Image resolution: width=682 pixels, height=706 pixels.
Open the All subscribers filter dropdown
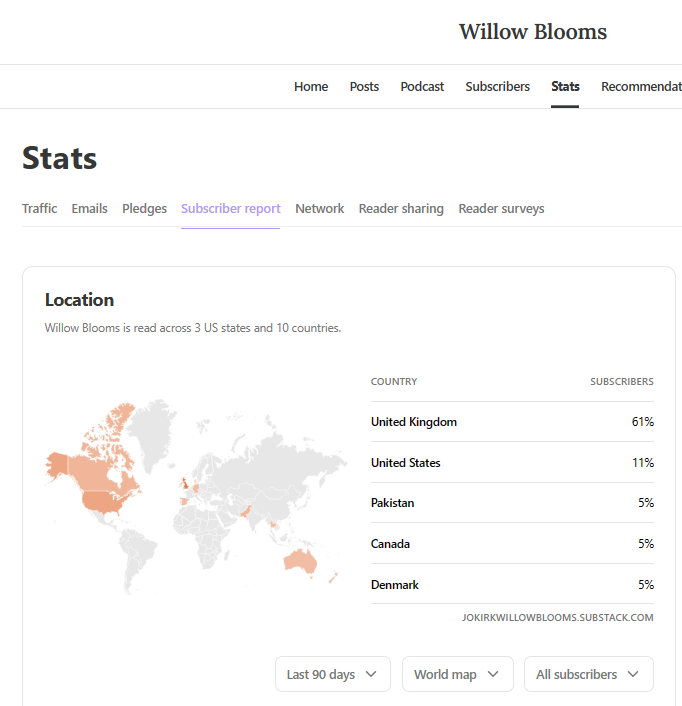(x=588, y=674)
